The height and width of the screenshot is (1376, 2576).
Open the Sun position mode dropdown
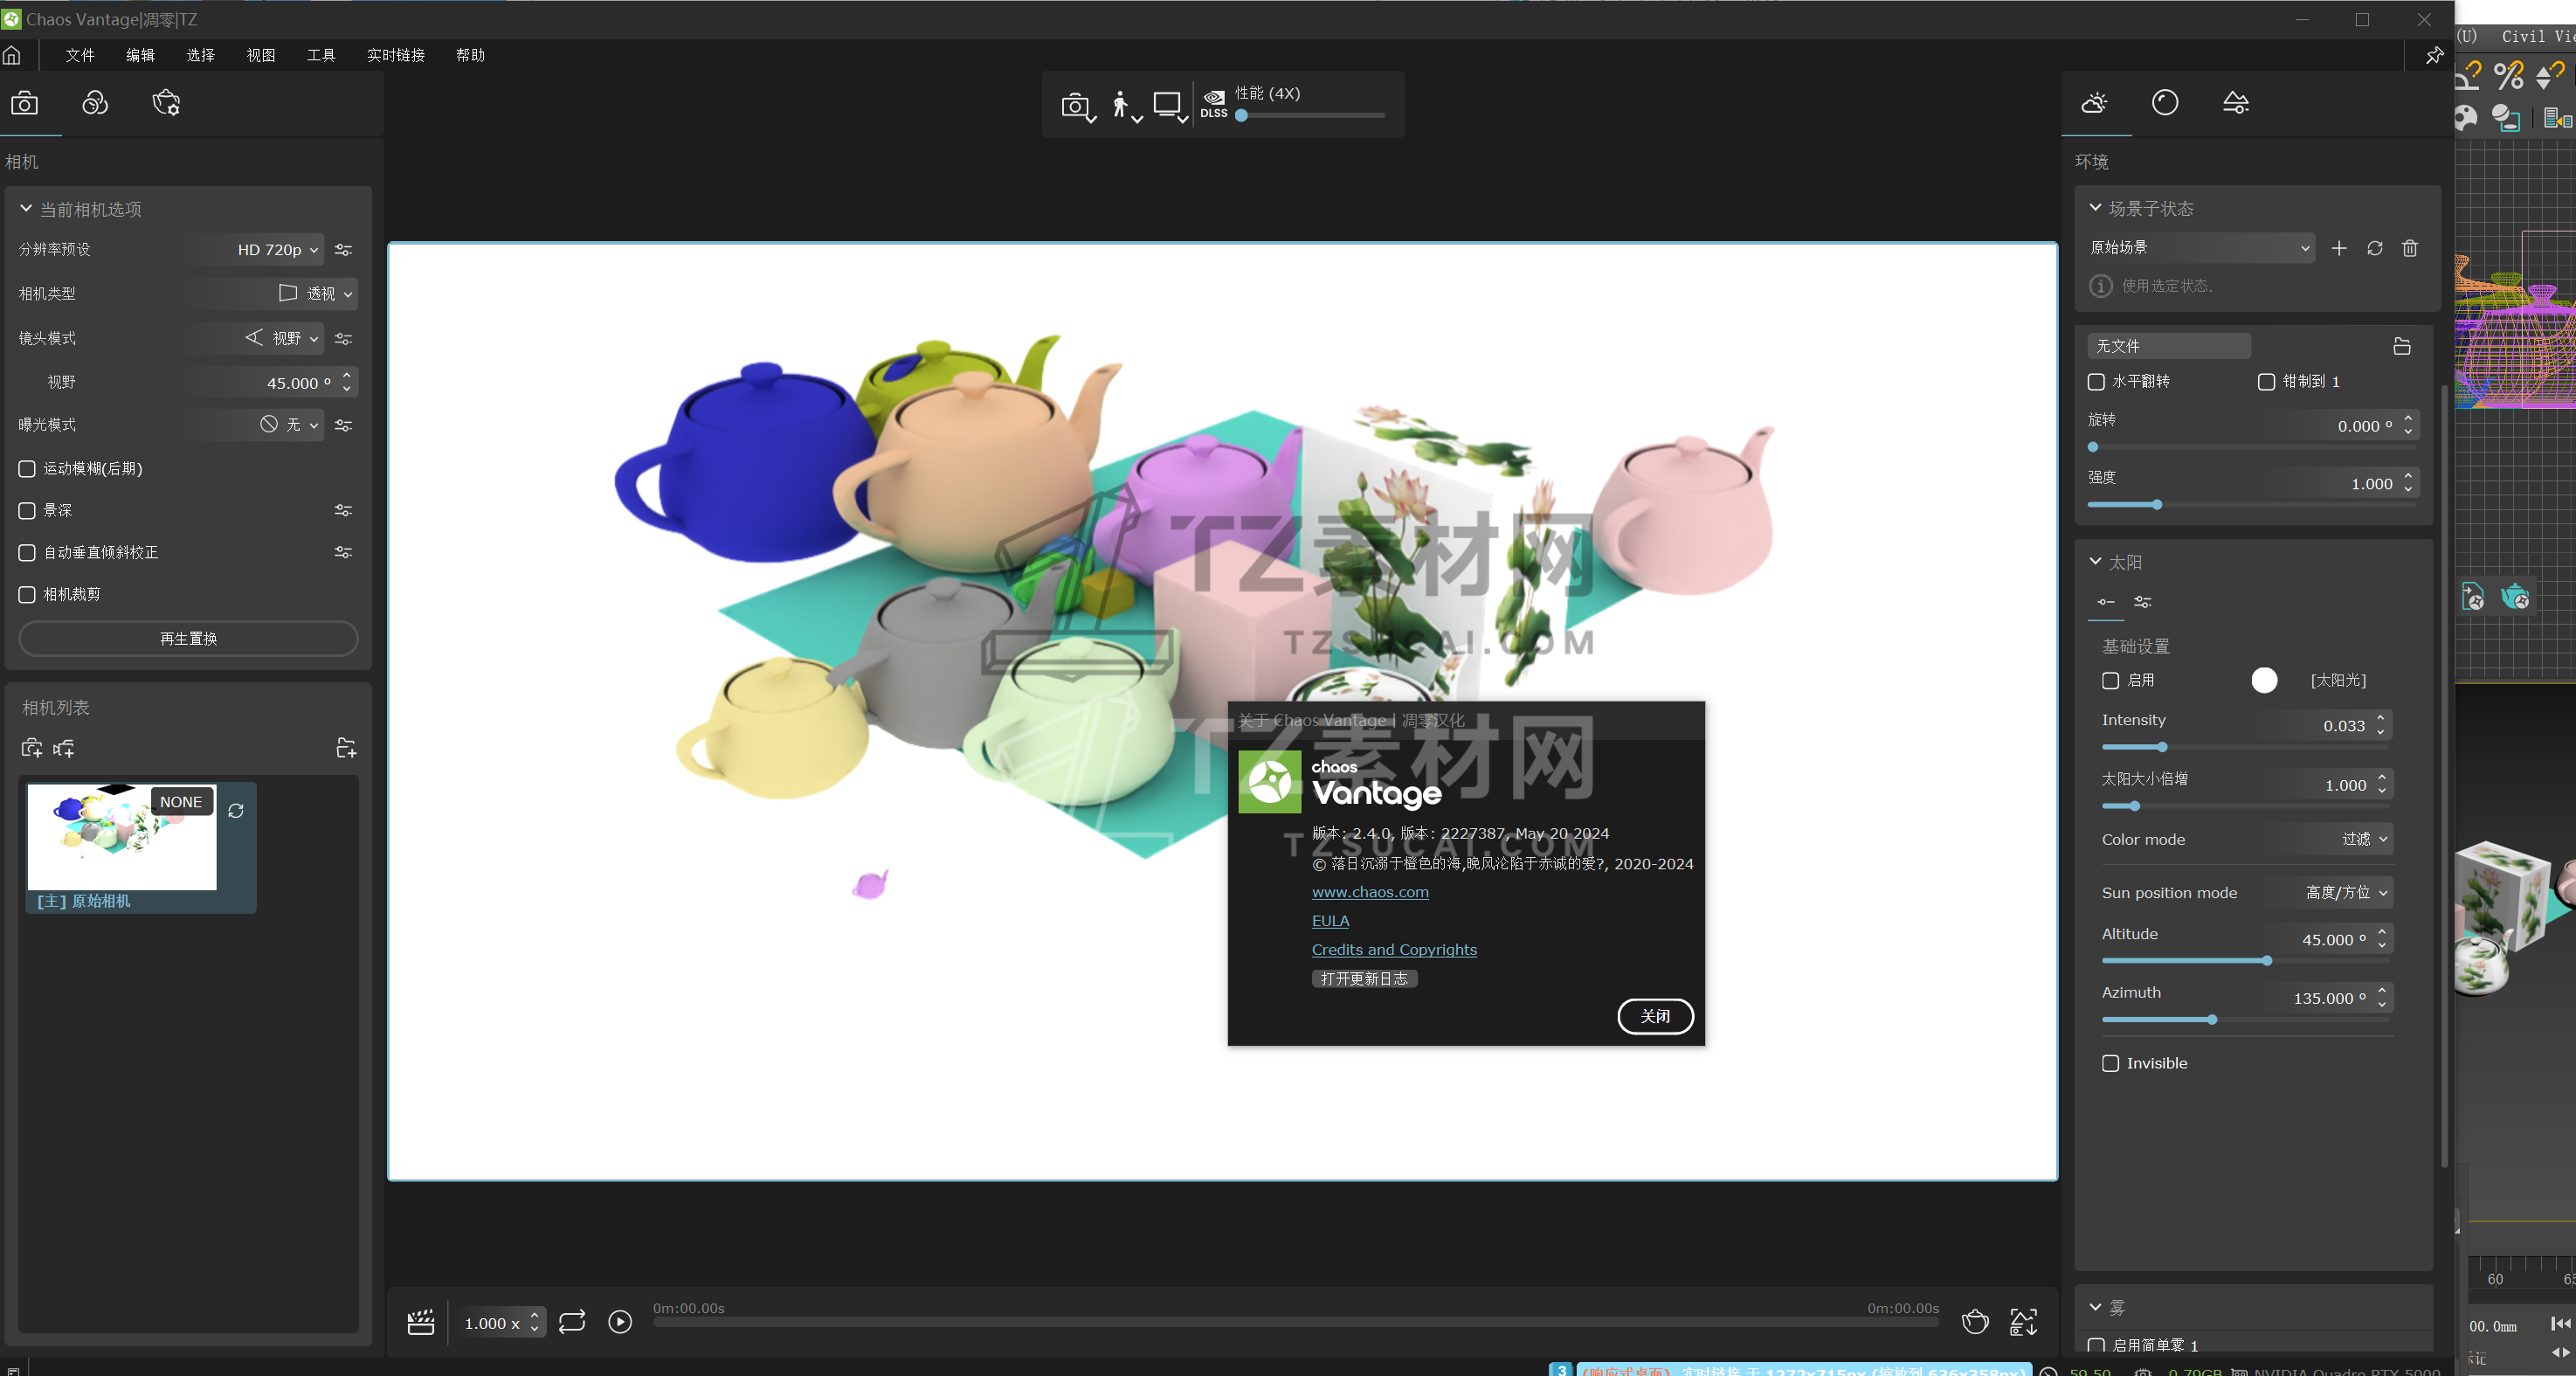(2346, 893)
